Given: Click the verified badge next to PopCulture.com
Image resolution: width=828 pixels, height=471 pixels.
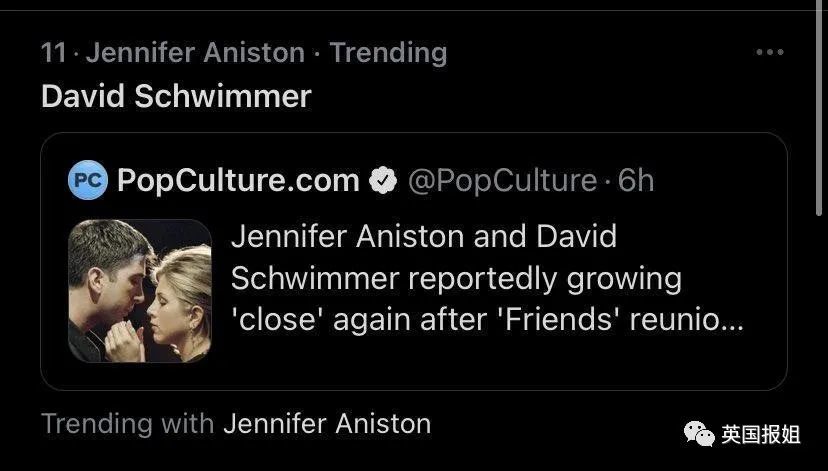Looking at the screenshot, I should (x=383, y=181).
